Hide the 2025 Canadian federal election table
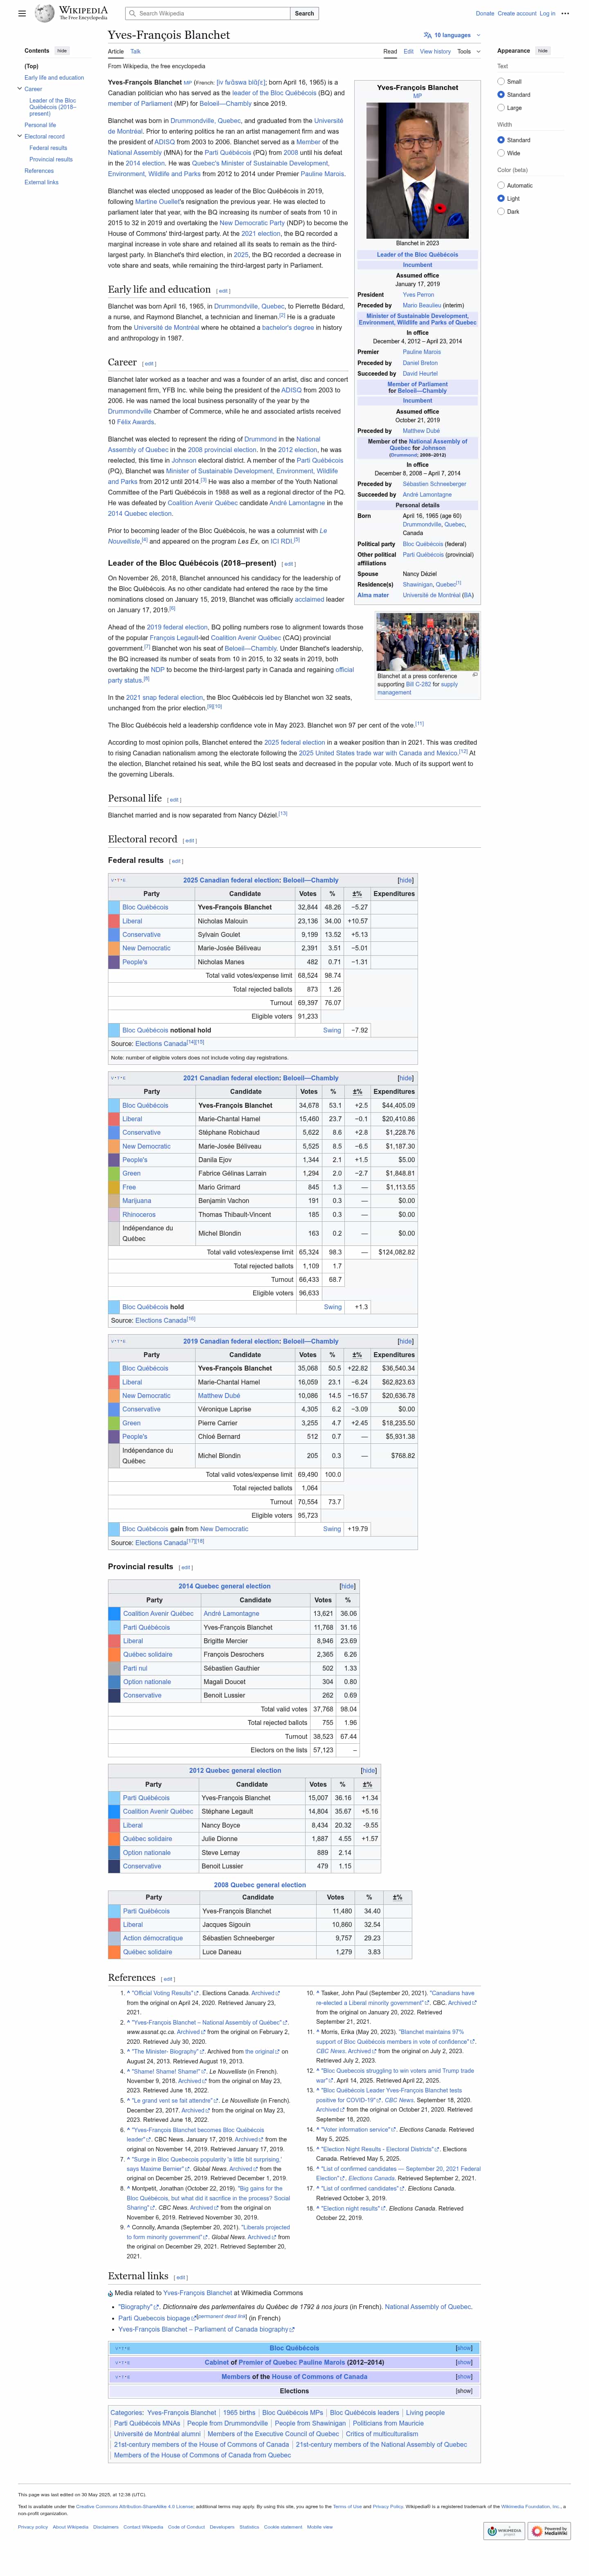This screenshot has width=589, height=2576. pos(405,880)
